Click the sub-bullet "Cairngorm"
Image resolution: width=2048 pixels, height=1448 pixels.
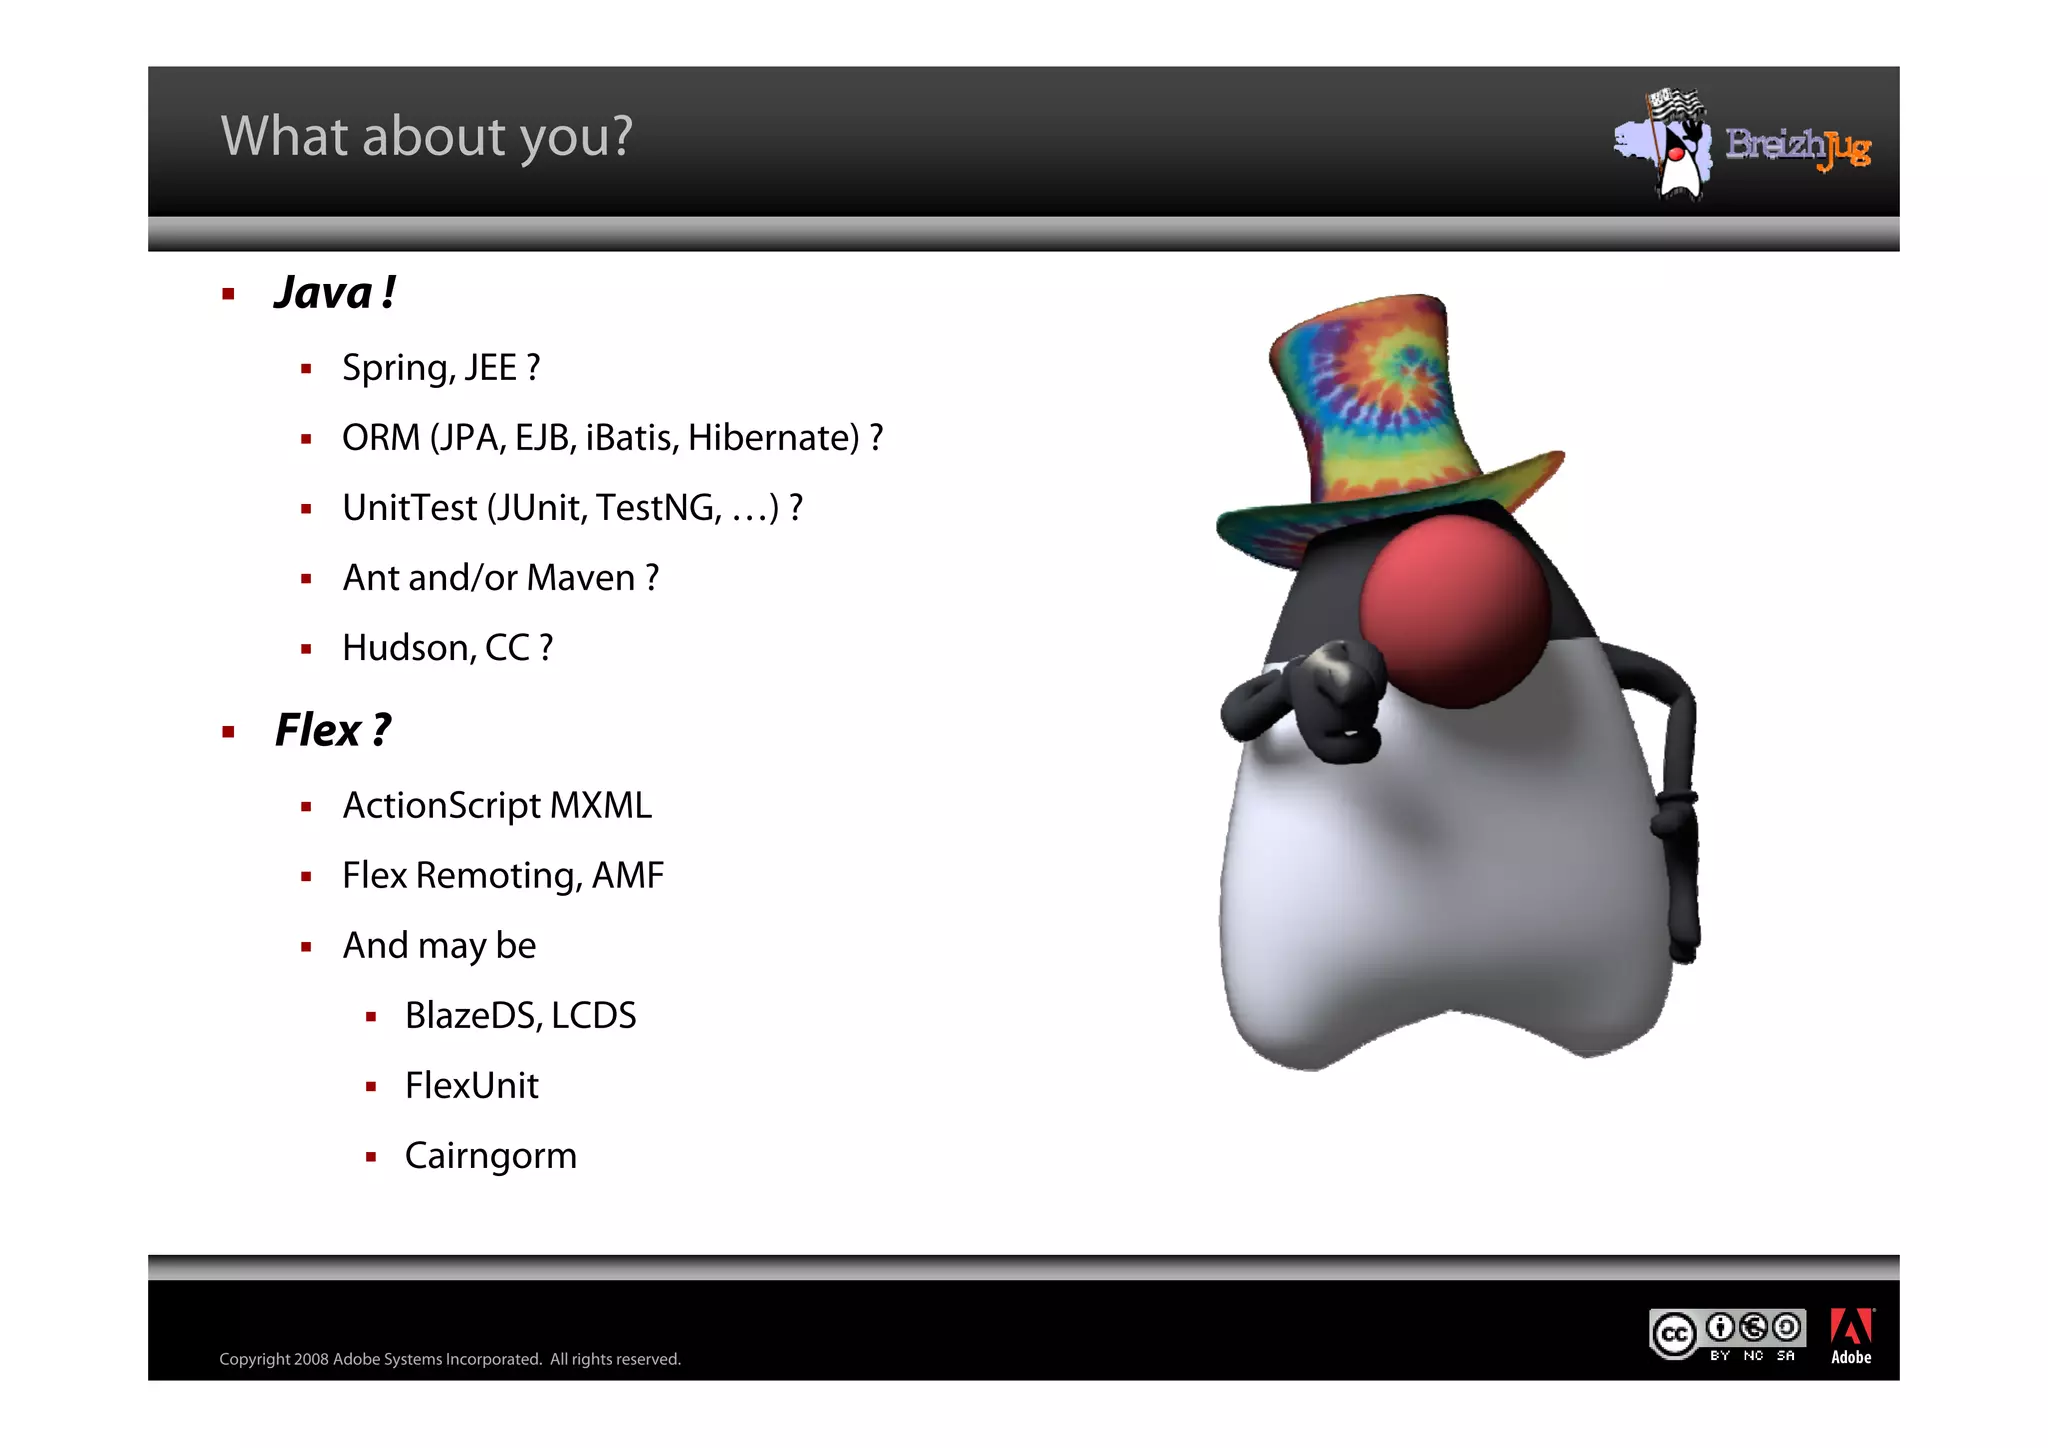[x=490, y=1156]
